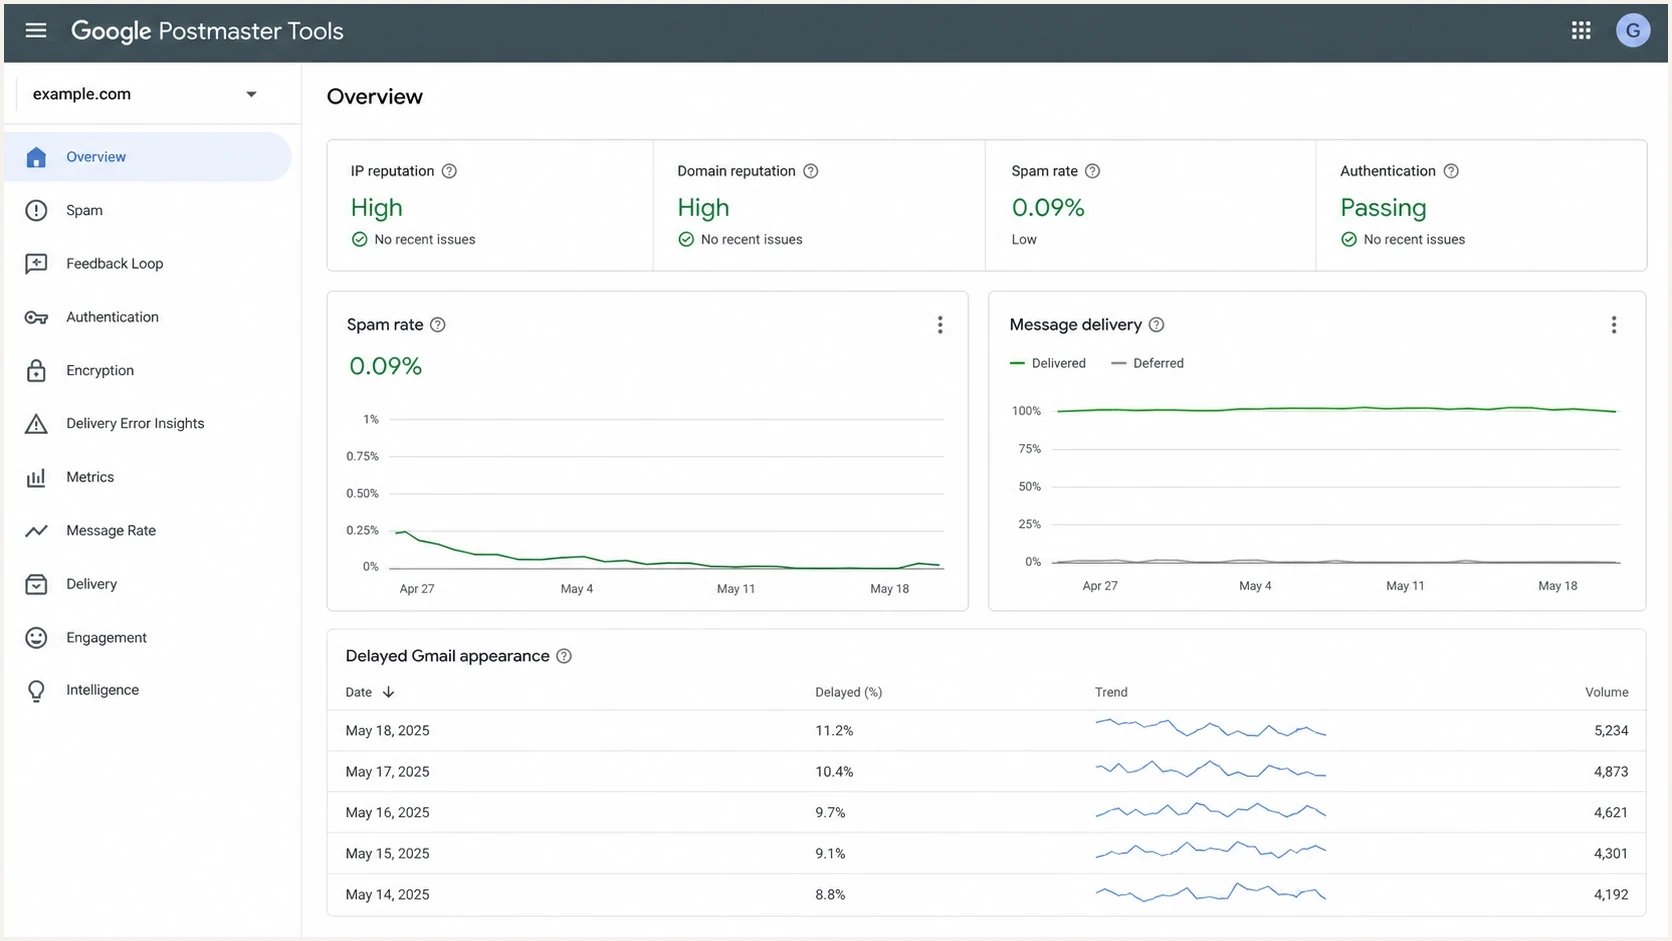Click the Feedback Loop chat icon
This screenshot has width=1672, height=941.
click(36, 264)
